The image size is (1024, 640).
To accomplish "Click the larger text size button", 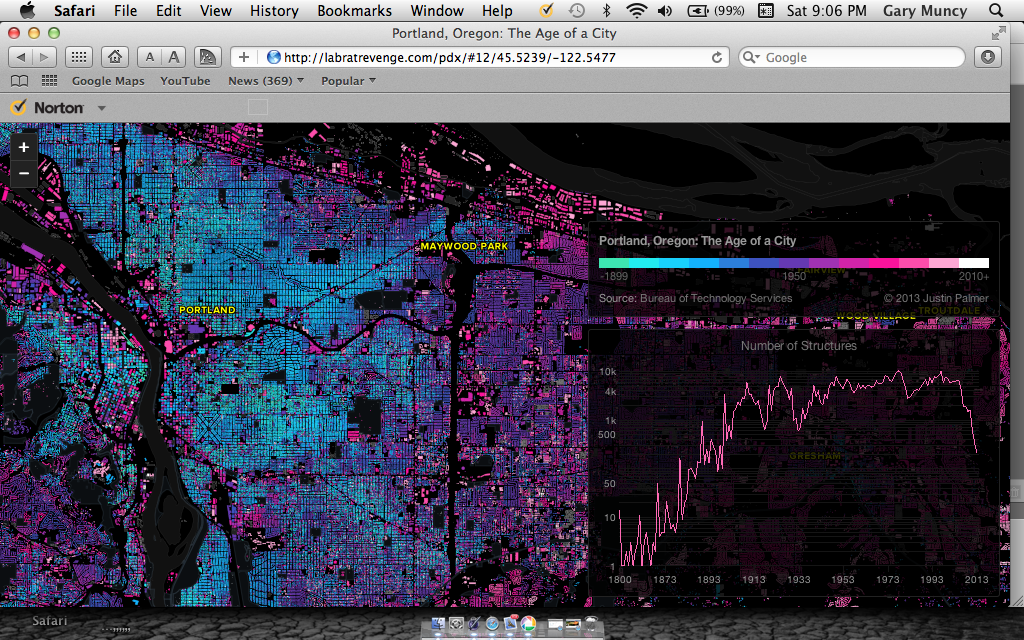I will coord(174,57).
